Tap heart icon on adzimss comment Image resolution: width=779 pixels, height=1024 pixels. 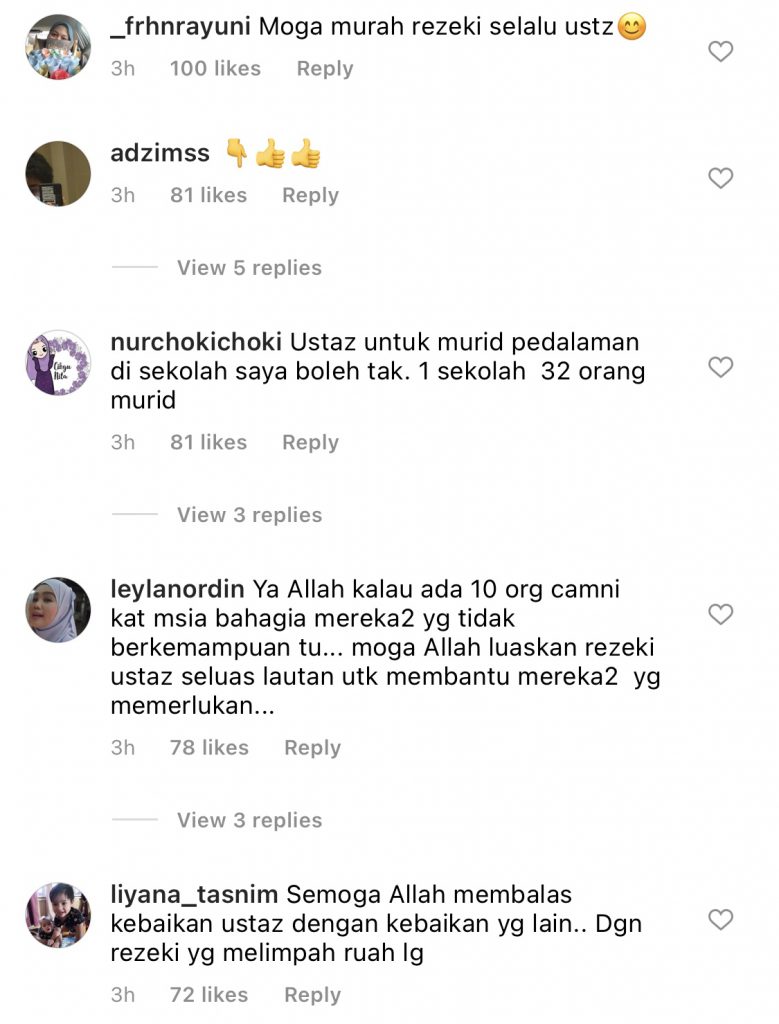pyautogui.click(x=720, y=178)
